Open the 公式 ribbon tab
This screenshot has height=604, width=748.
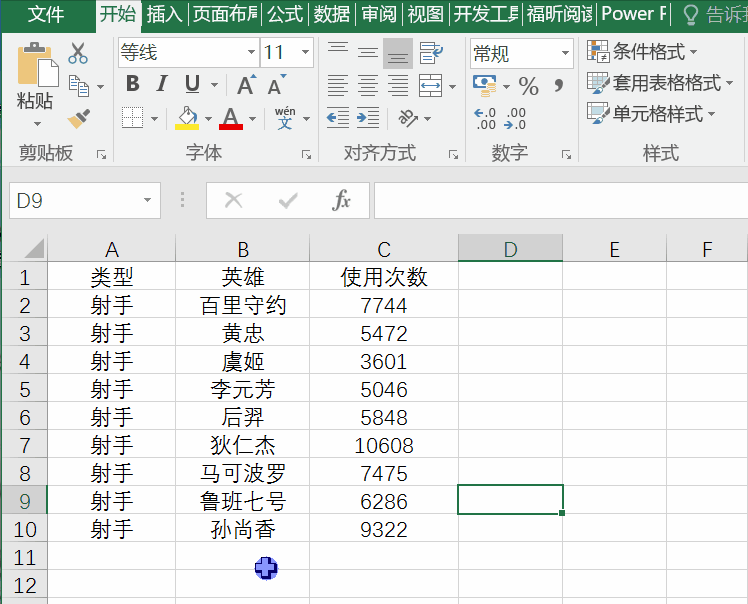point(285,14)
